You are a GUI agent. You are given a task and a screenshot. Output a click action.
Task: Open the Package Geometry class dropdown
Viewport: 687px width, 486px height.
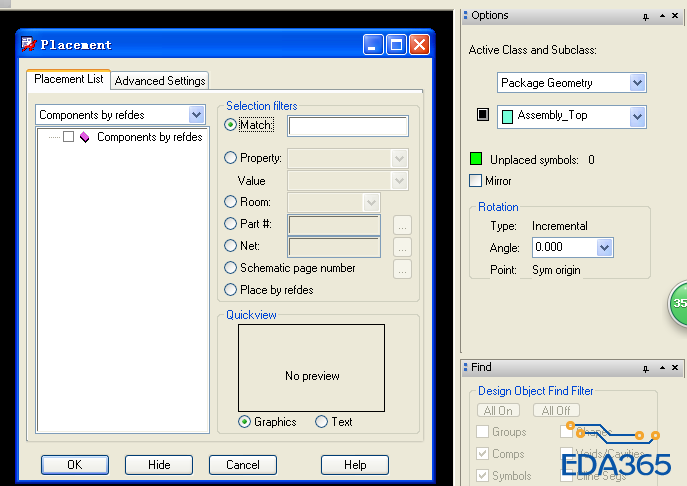click(637, 83)
